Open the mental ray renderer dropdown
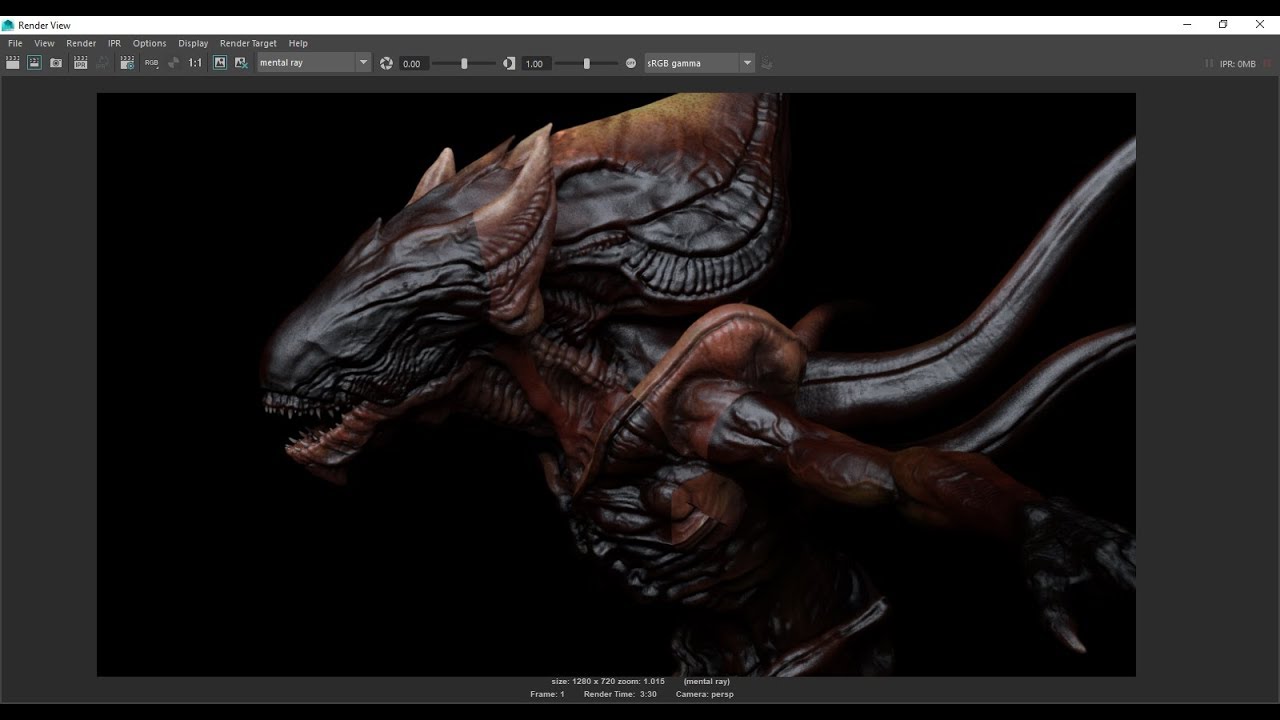 (x=314, y=63)
